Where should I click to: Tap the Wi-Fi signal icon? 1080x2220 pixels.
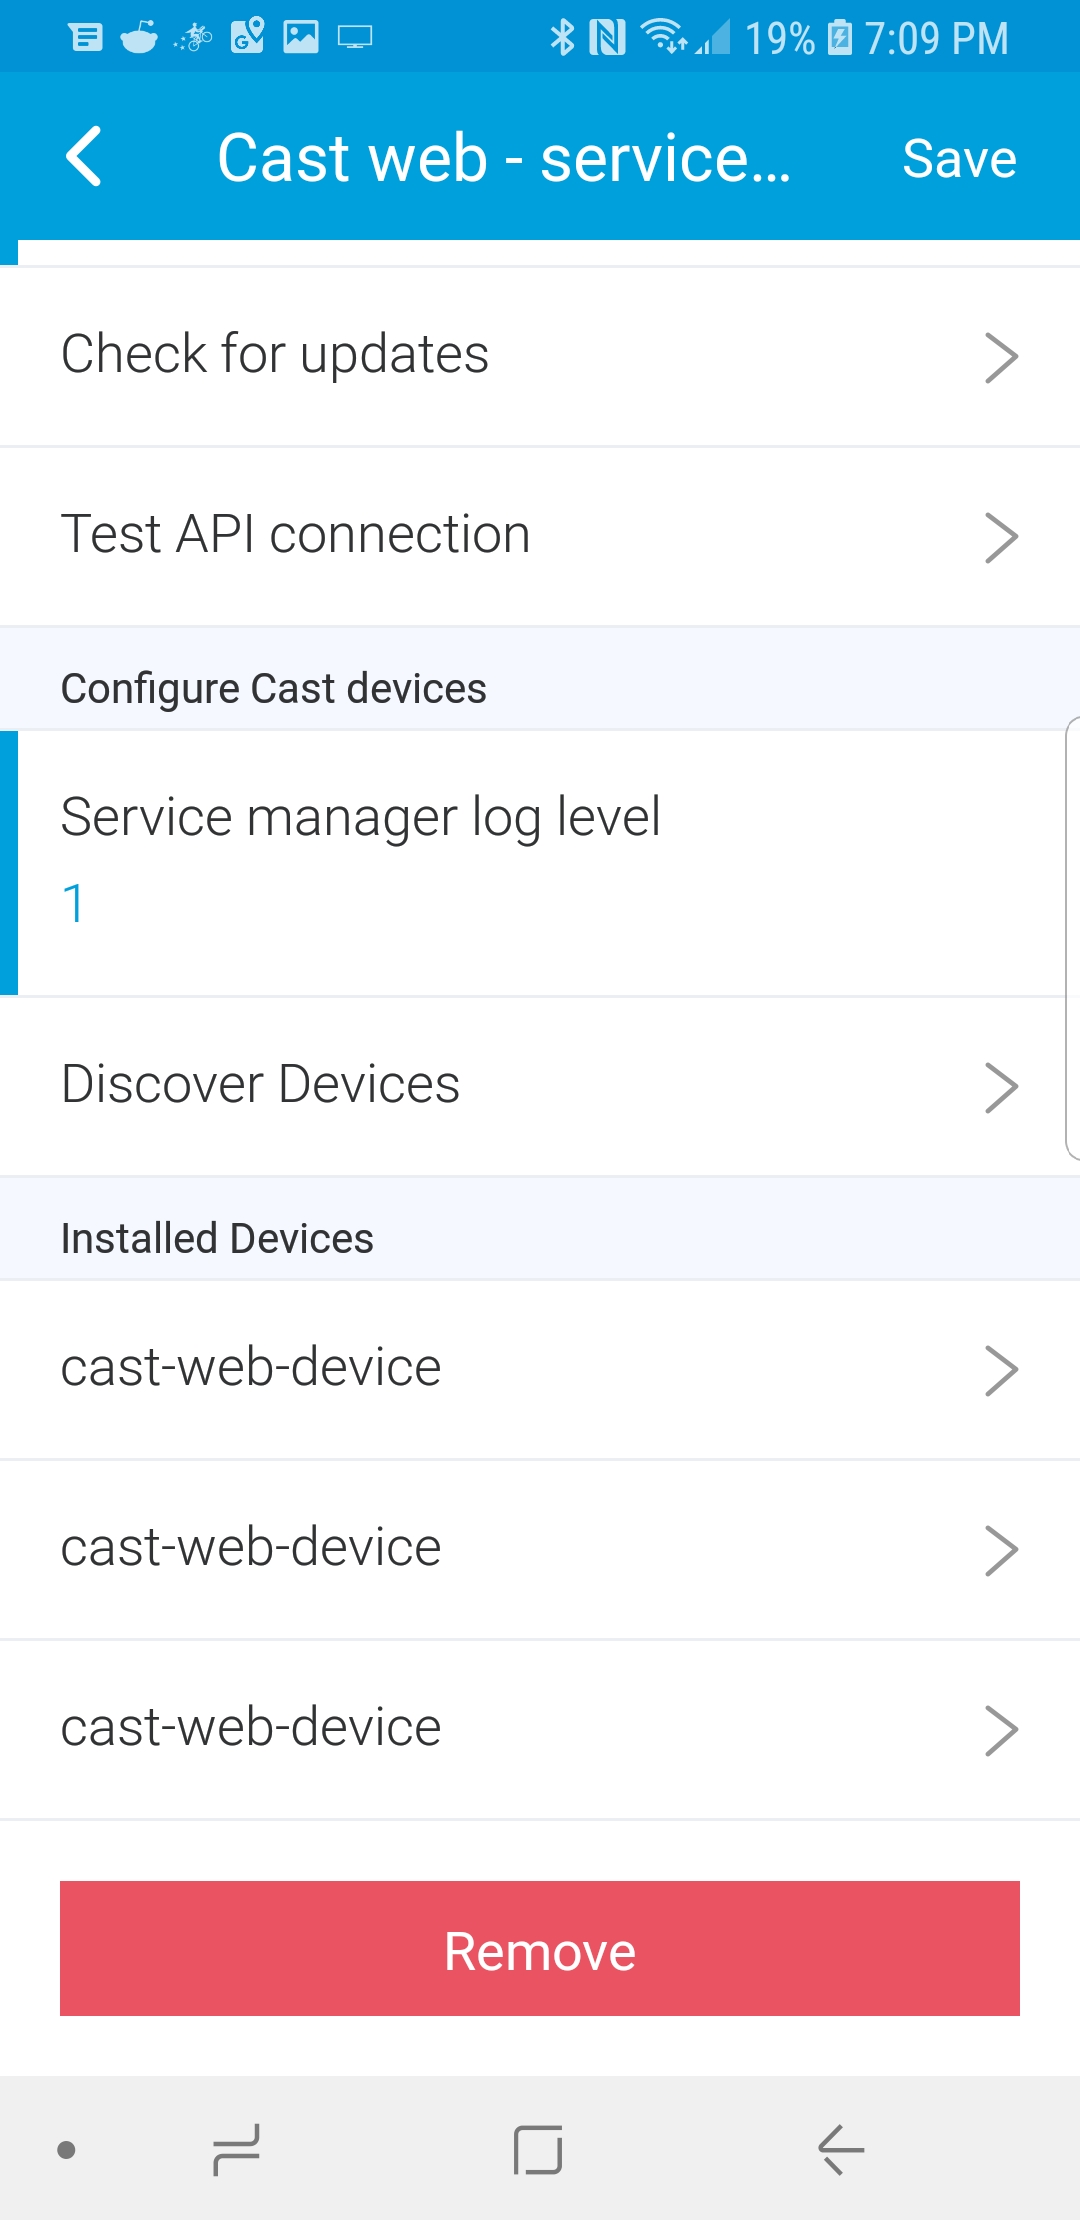[x=663, y=36]
